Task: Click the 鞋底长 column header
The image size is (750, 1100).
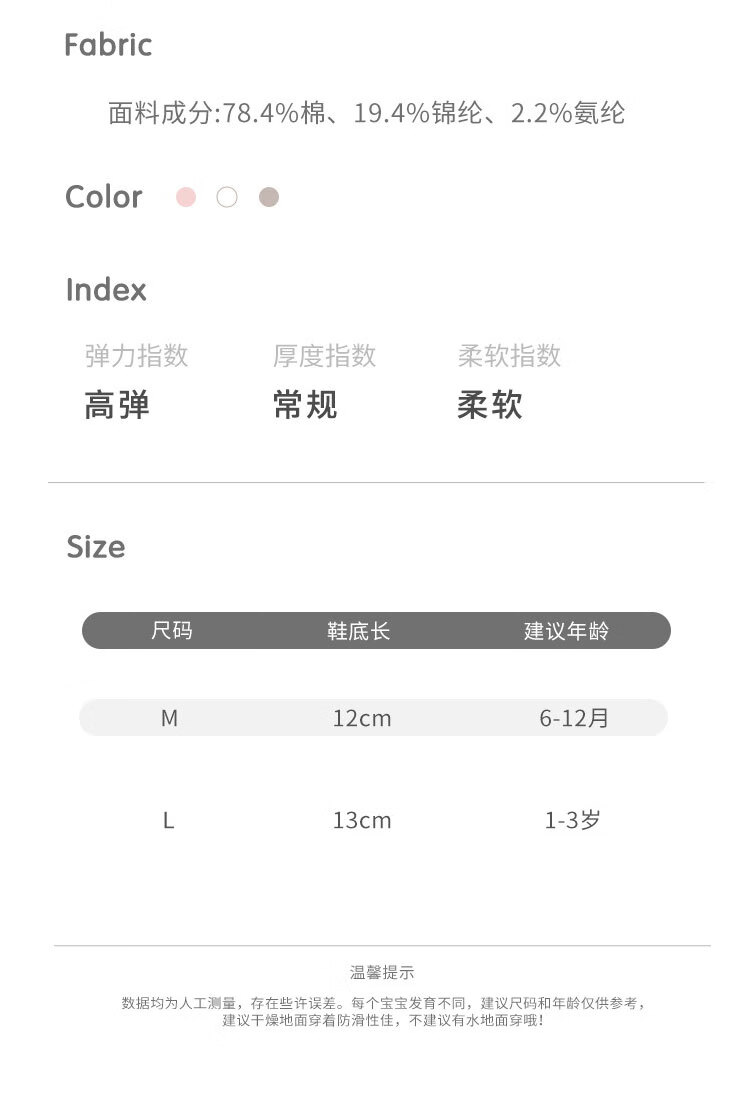Action: [x=359, y=631]
